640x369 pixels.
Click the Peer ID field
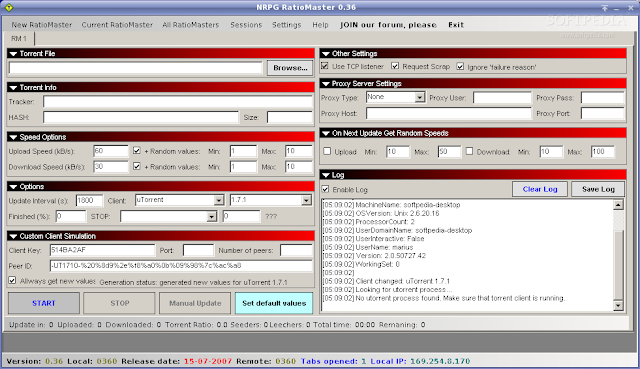click(x=181, y=266)
